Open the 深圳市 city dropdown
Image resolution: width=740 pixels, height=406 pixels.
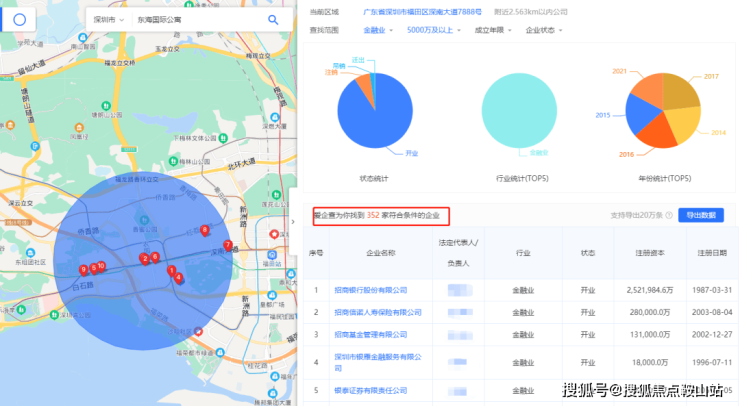point(107,19)
